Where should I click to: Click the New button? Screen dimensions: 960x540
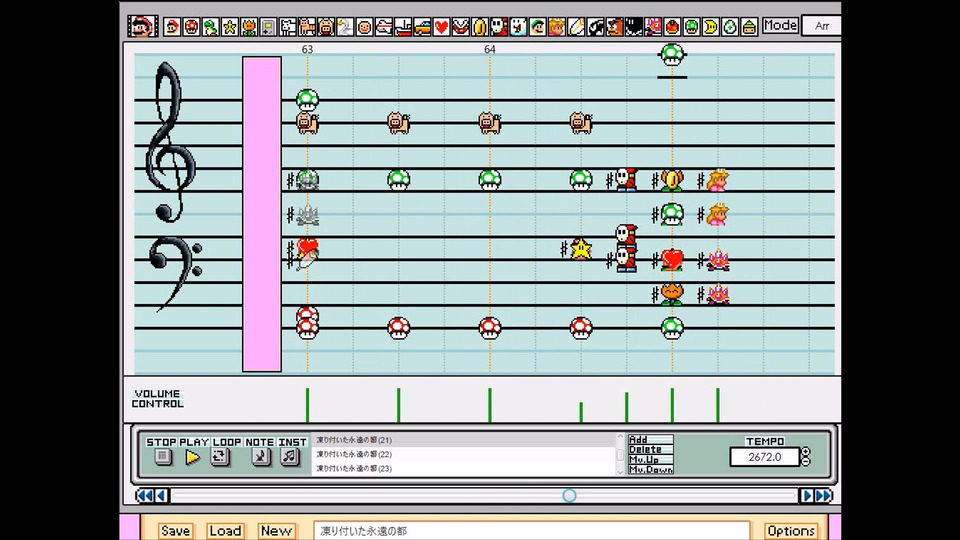276,531
